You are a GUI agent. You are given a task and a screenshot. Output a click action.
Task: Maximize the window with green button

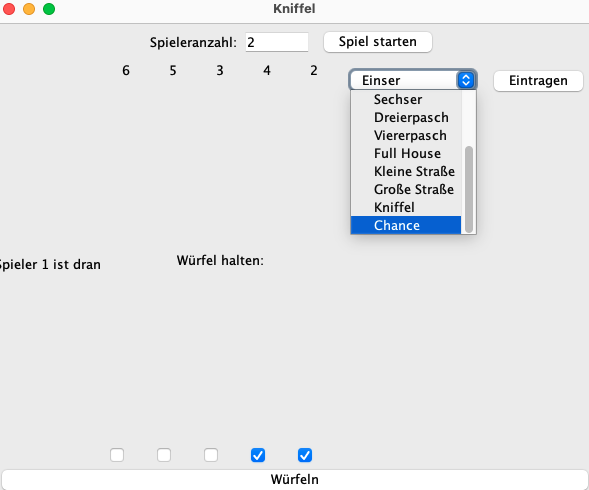coord(49,9)
